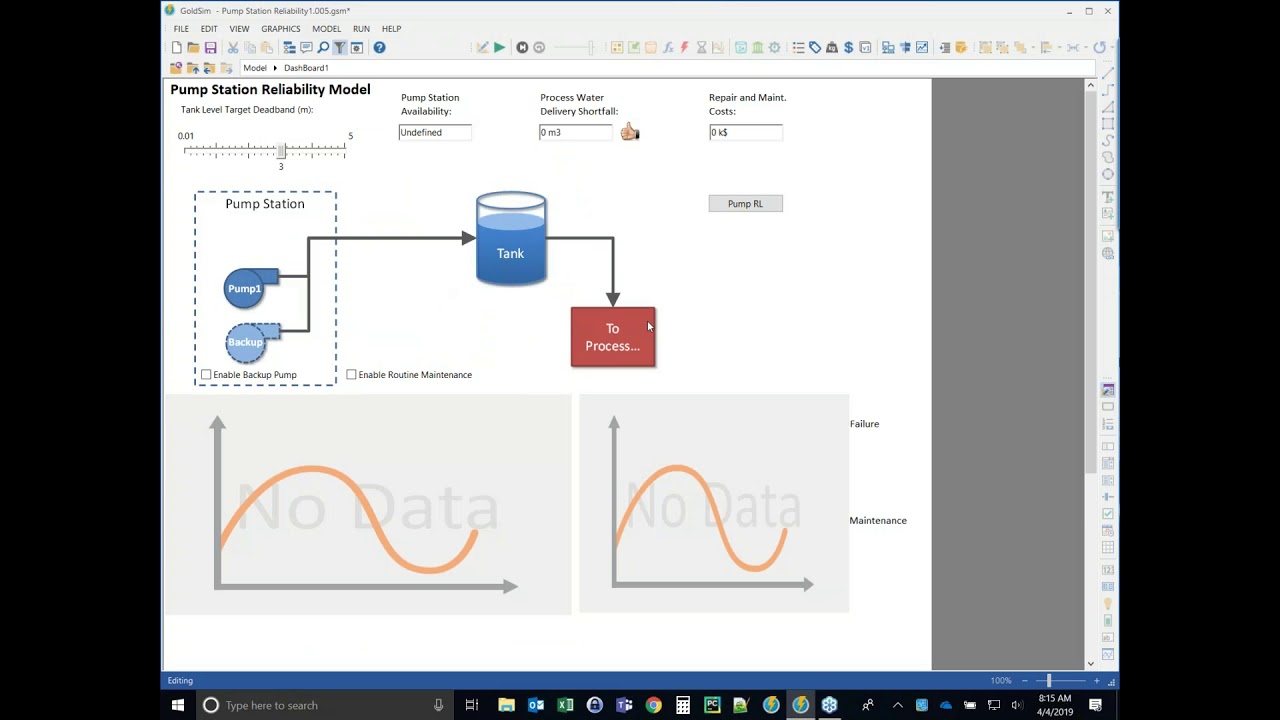
Task: Open Chrome from the taskbar
Action: (653, 705)
